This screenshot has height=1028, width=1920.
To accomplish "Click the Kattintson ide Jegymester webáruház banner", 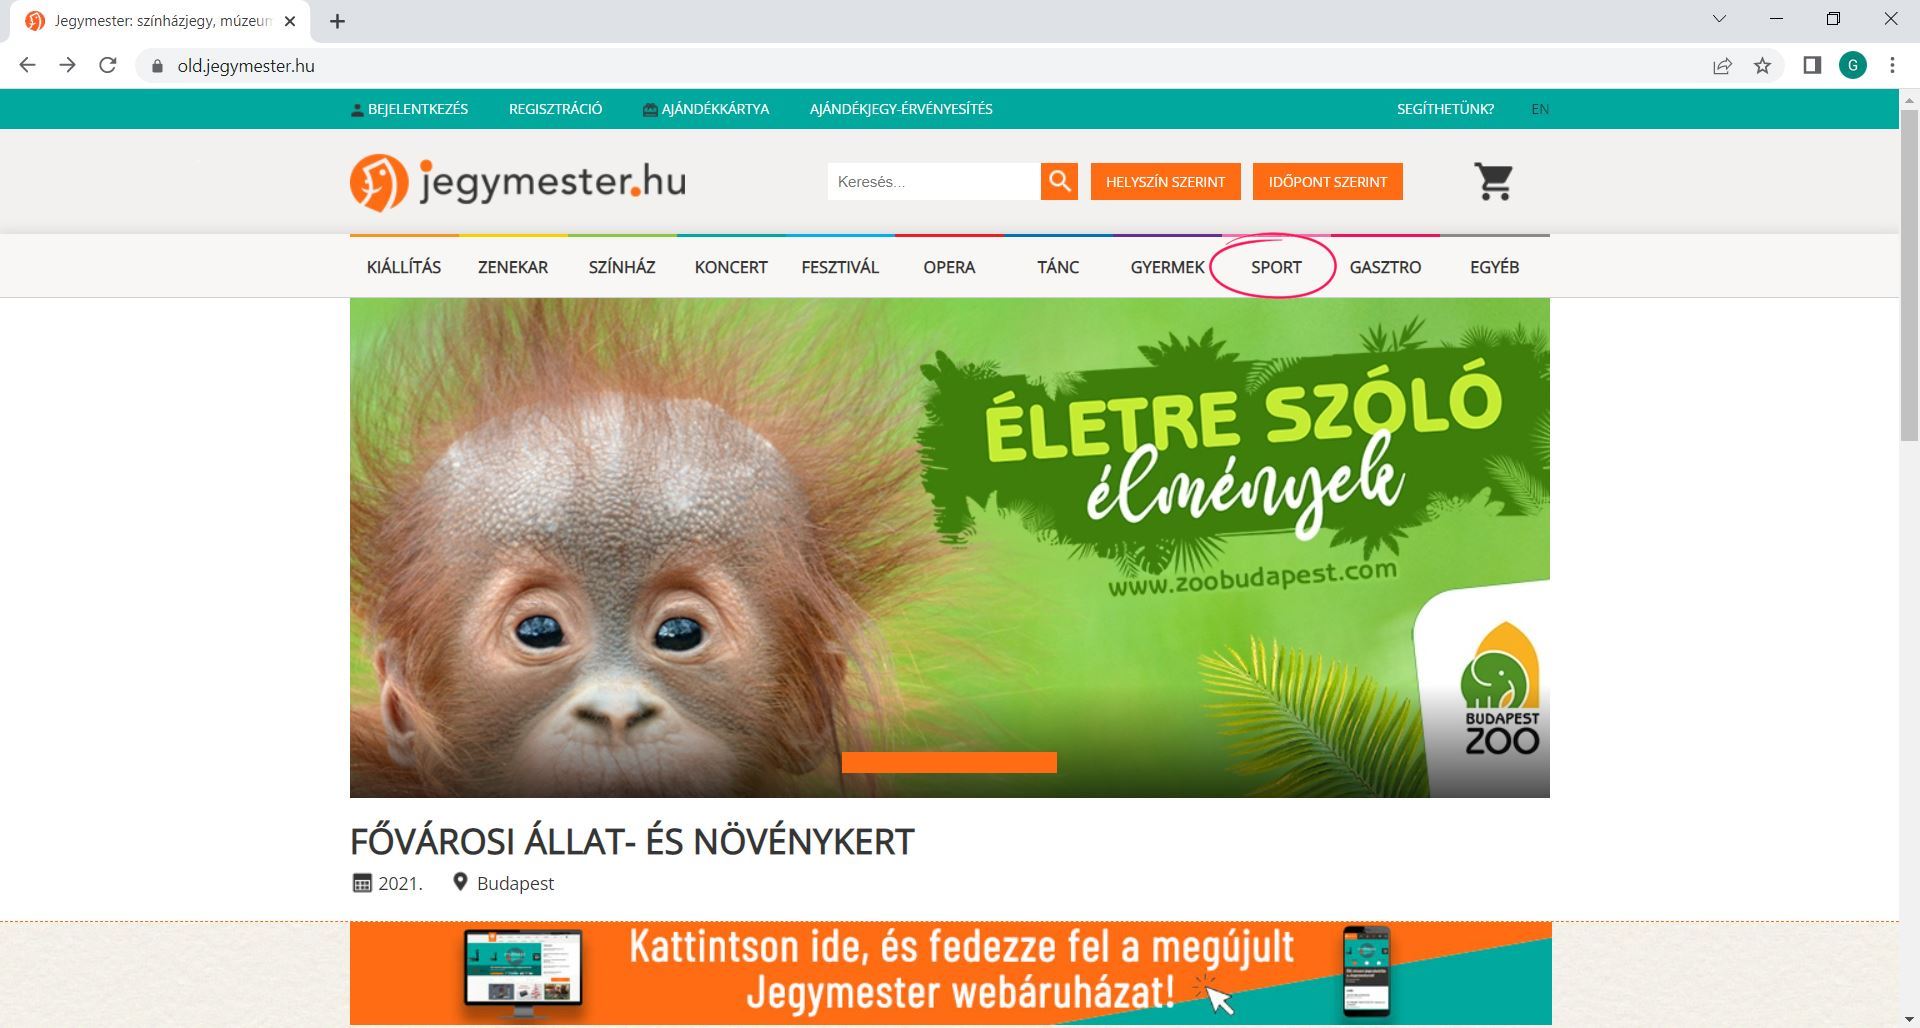I will click(950, 973).
